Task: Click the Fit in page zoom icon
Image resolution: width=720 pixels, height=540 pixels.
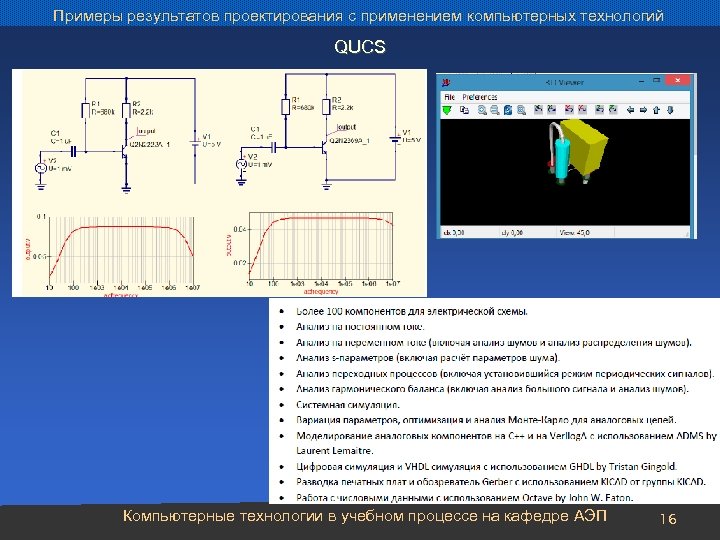Action: pos(521,110)
